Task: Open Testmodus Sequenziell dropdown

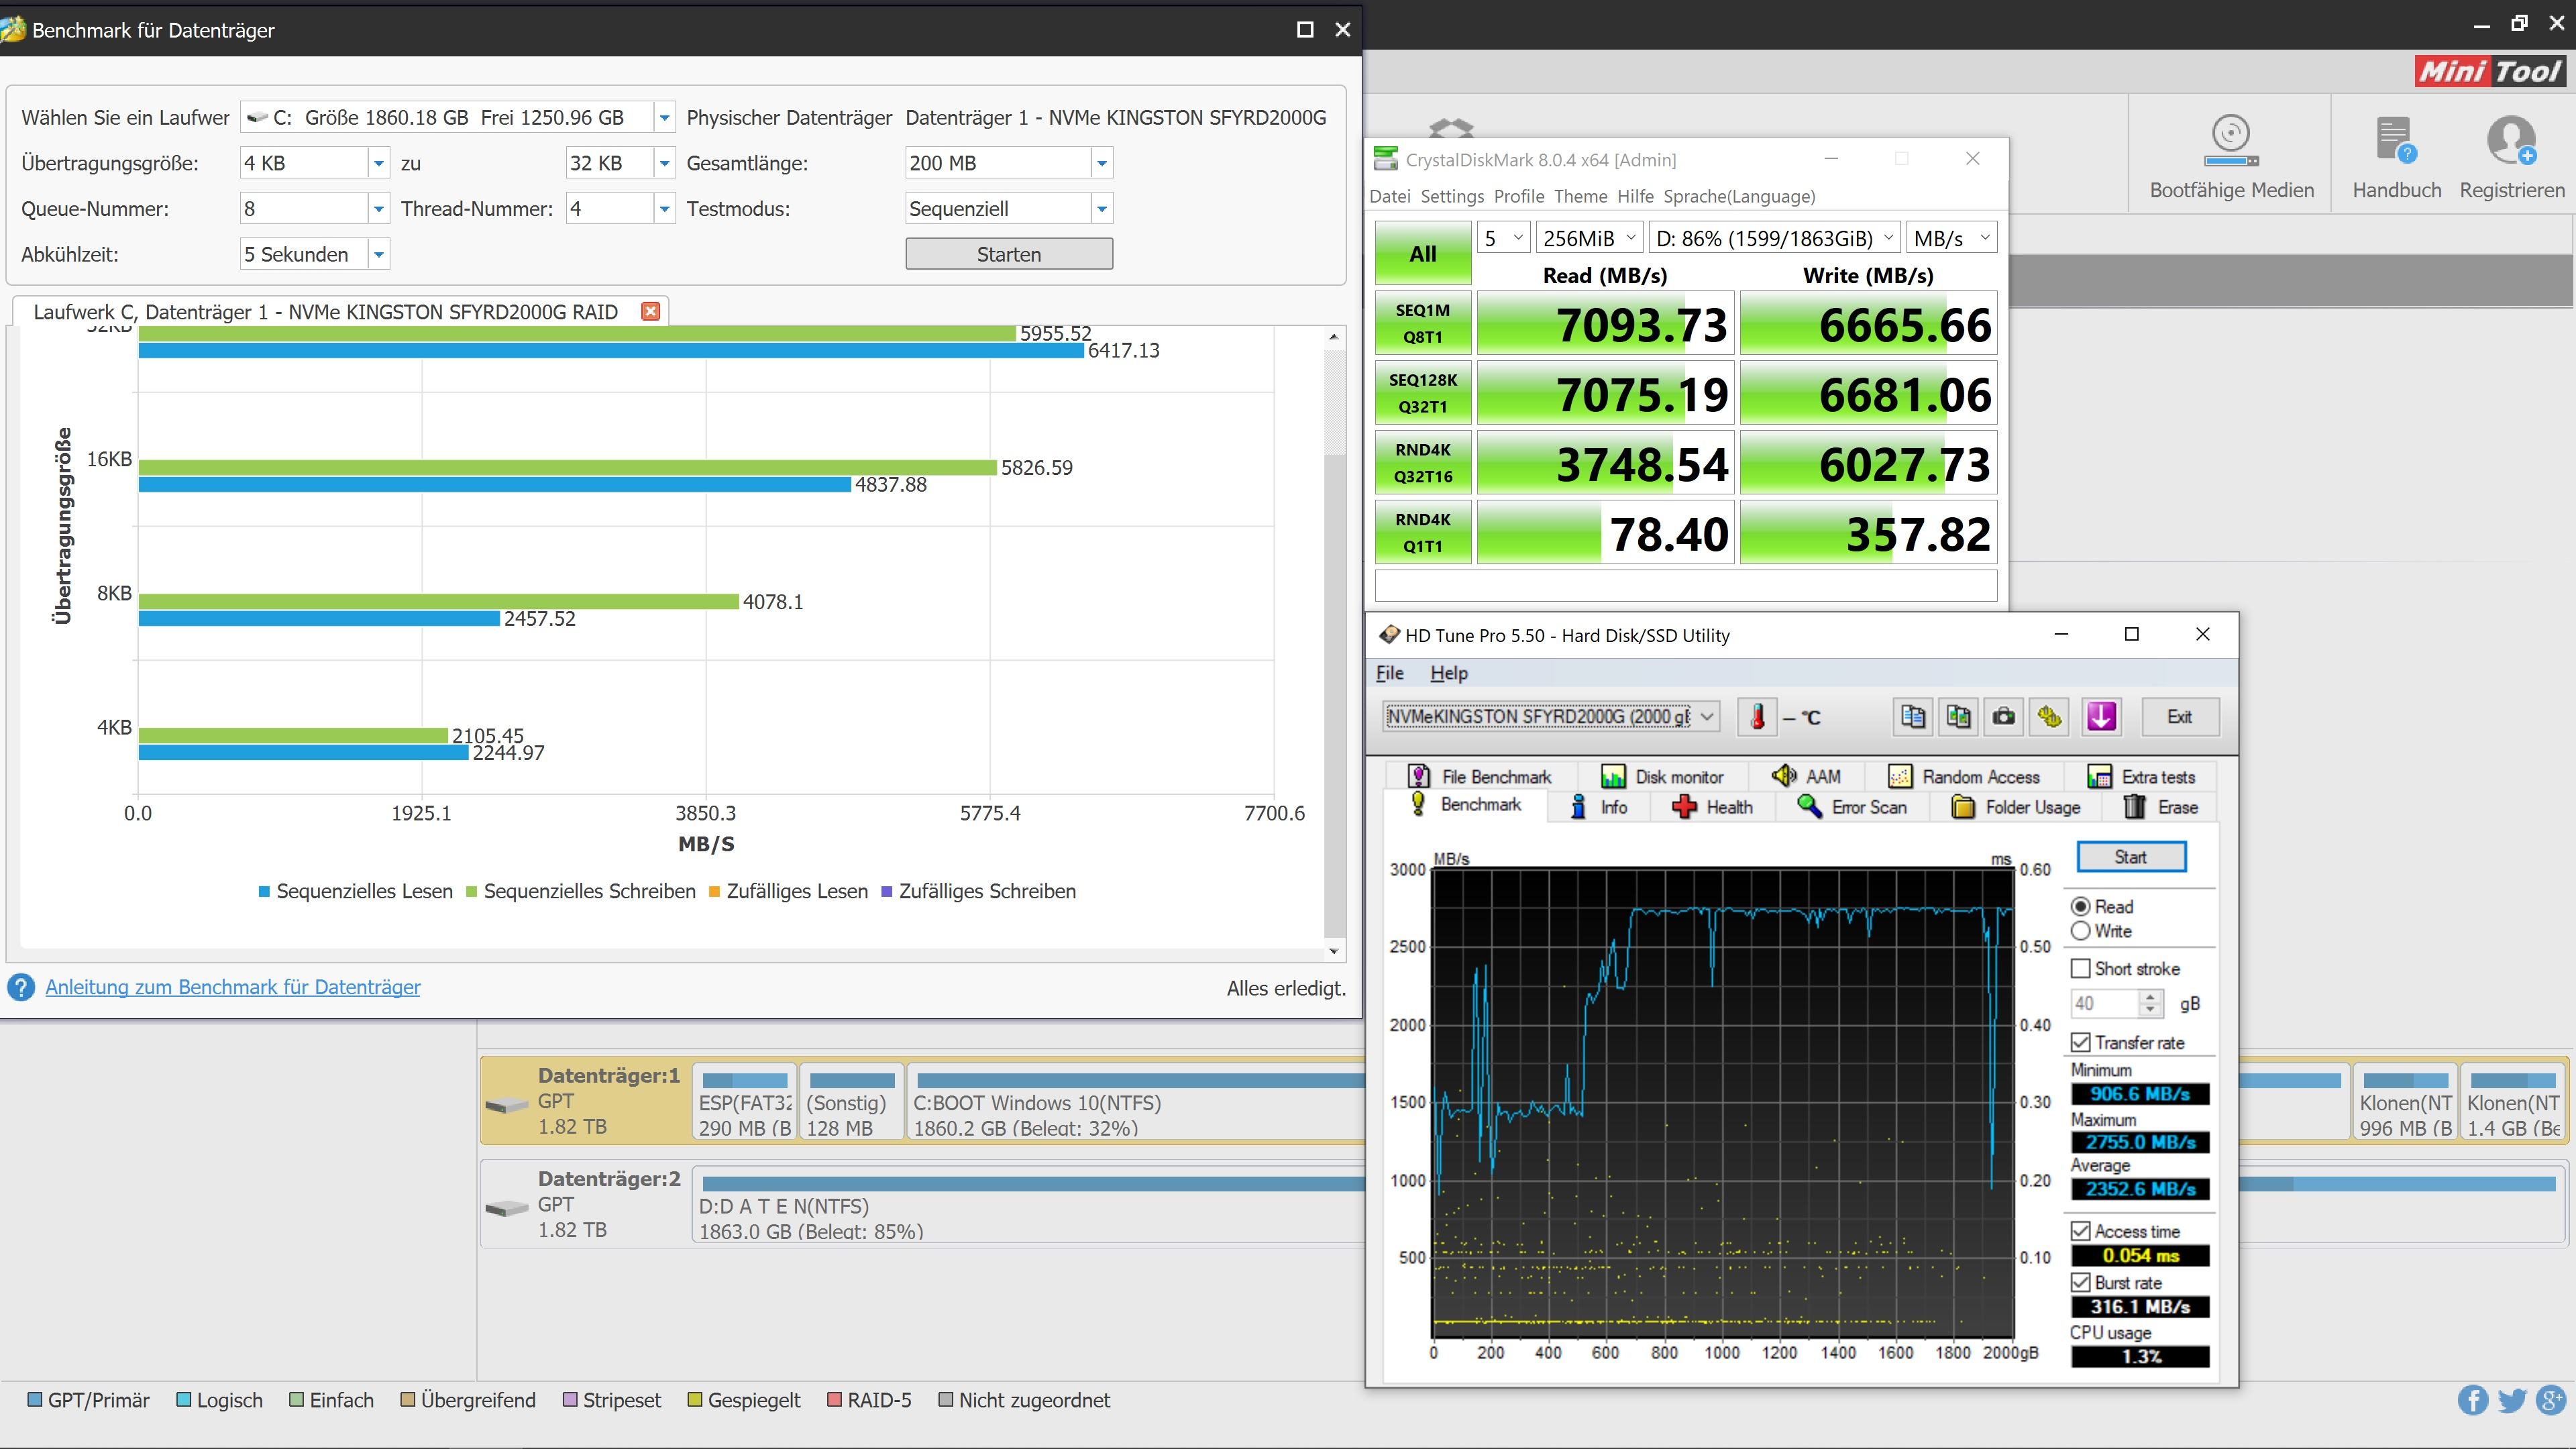Action: click(1101, 209)
